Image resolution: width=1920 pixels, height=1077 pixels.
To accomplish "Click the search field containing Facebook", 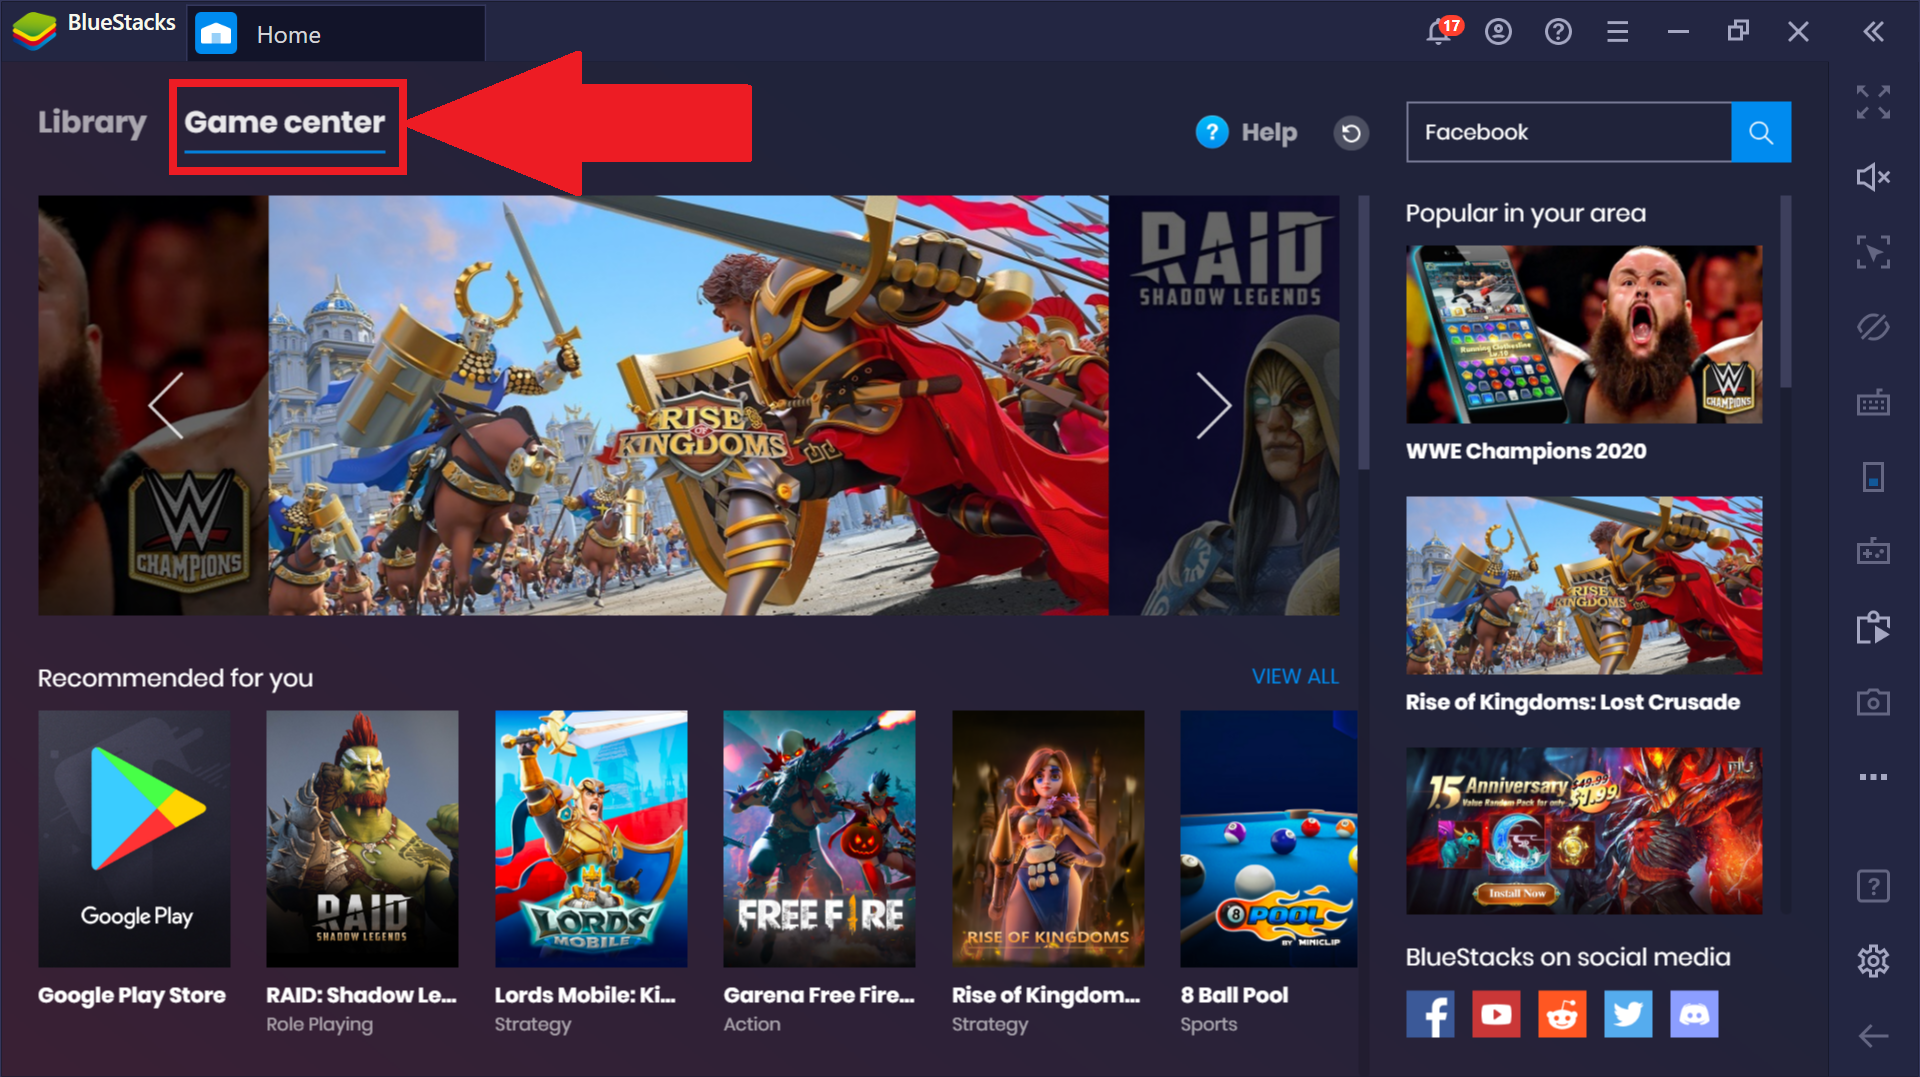I will coord(1568,132).
